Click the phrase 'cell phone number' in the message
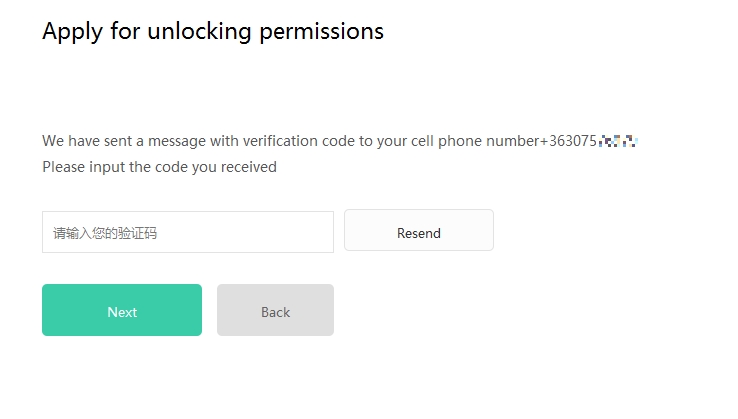738x419 pixels. click(x=475, y=141)
